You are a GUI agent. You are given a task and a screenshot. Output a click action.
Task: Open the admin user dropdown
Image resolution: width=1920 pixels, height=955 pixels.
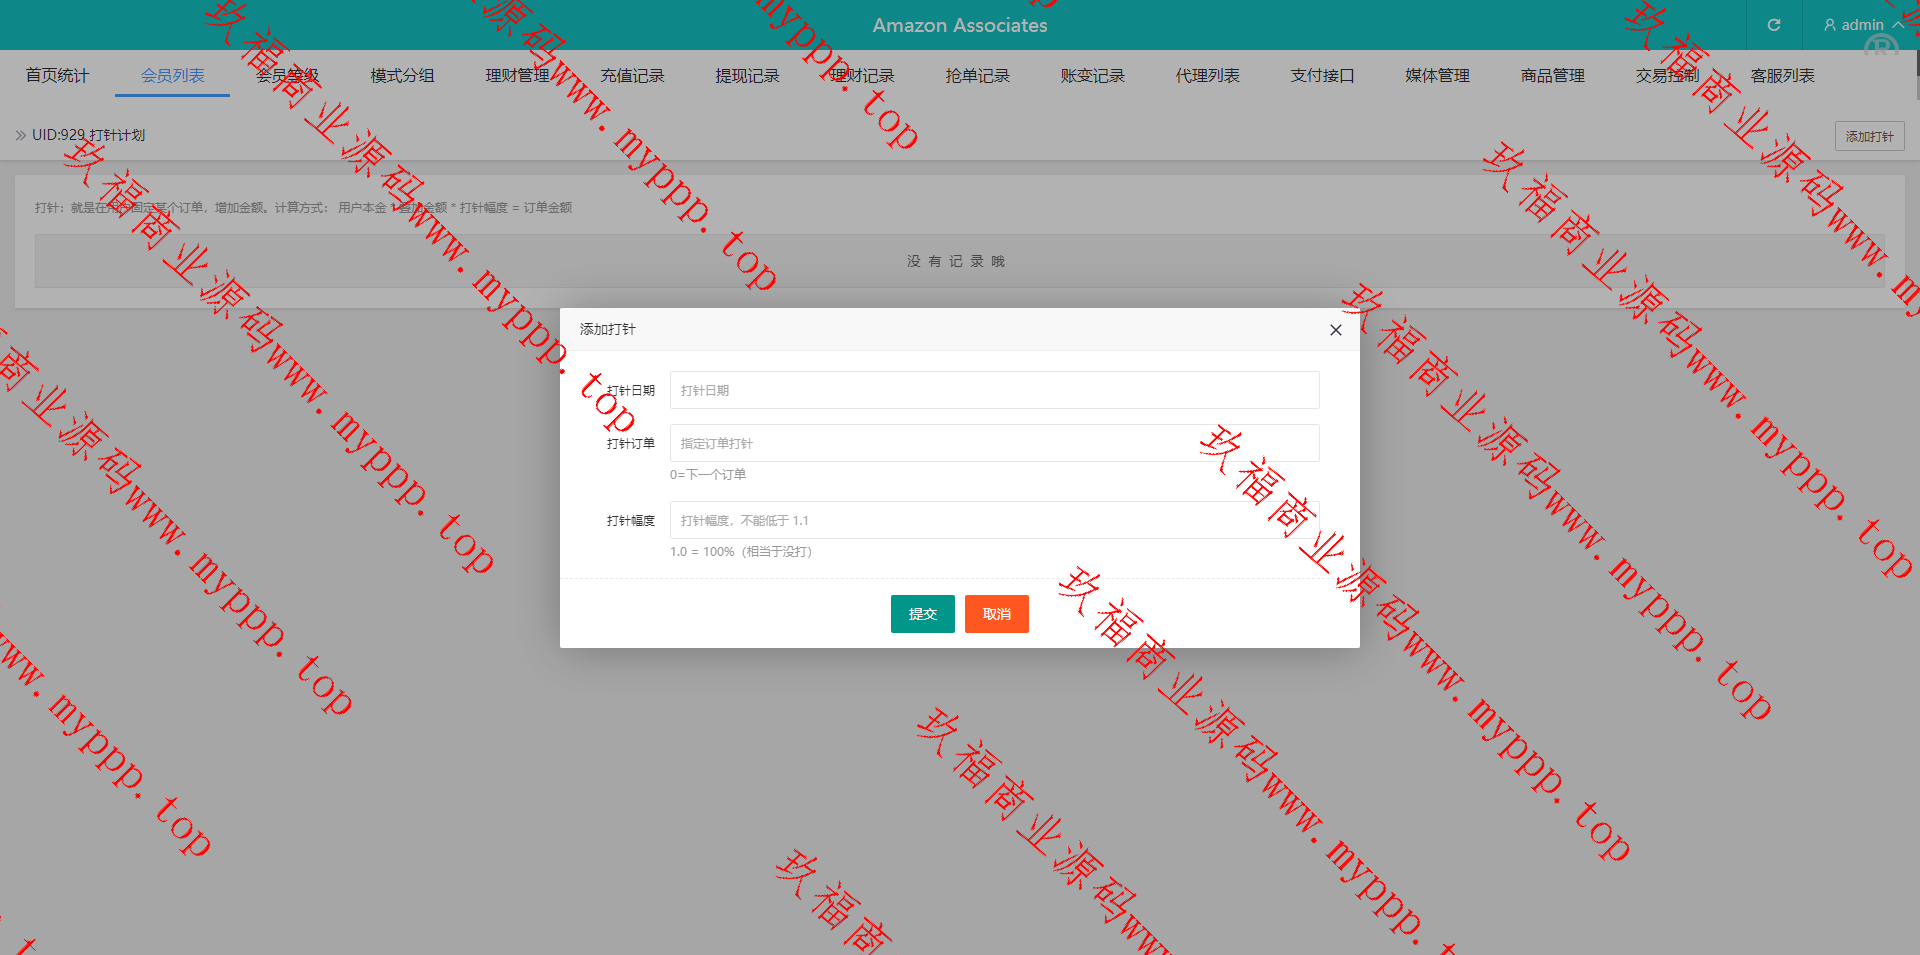click(1862, 25)
